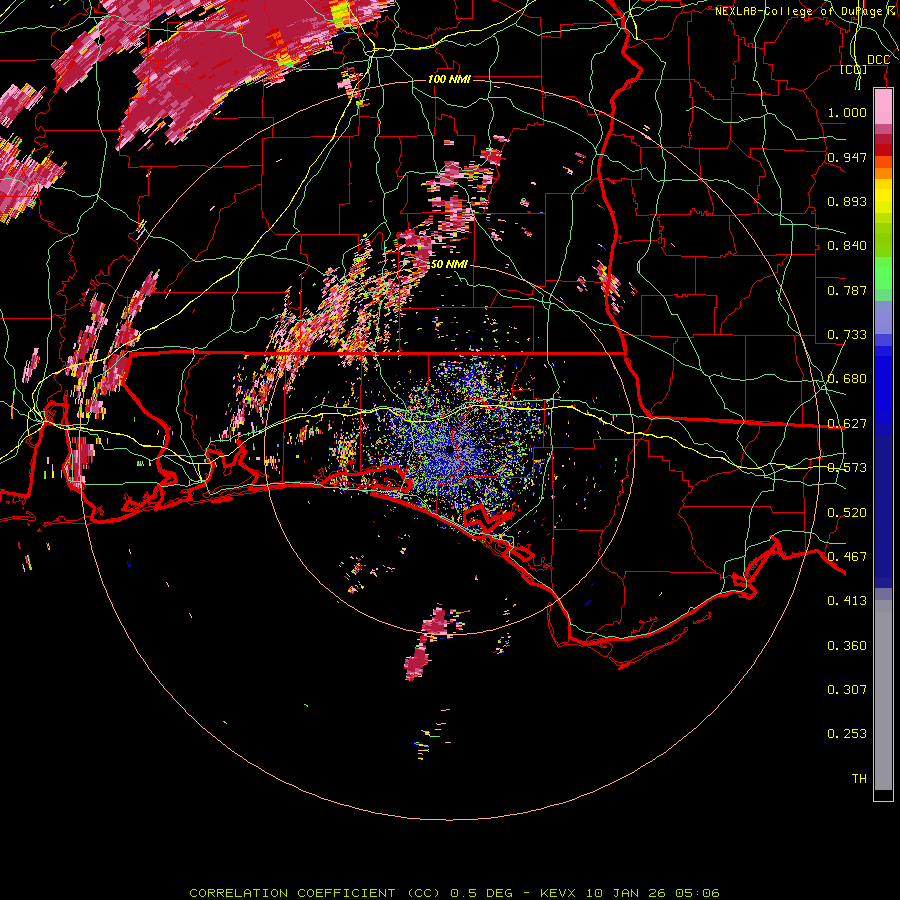Screen dimensions: 900x900
Task: Click the black radar site dot at center
Action: (x=449, y=450)
